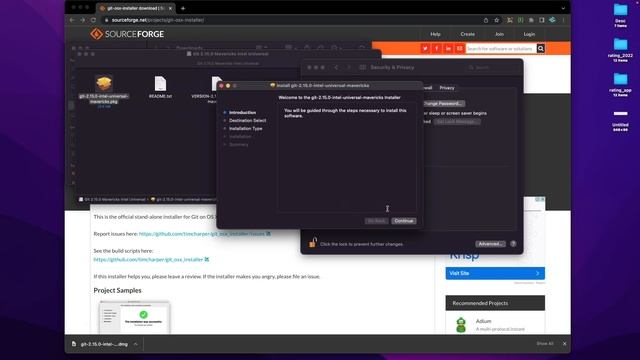Click the search for software input field
Viewport: 640px width, 360px height.
point(501,49)
